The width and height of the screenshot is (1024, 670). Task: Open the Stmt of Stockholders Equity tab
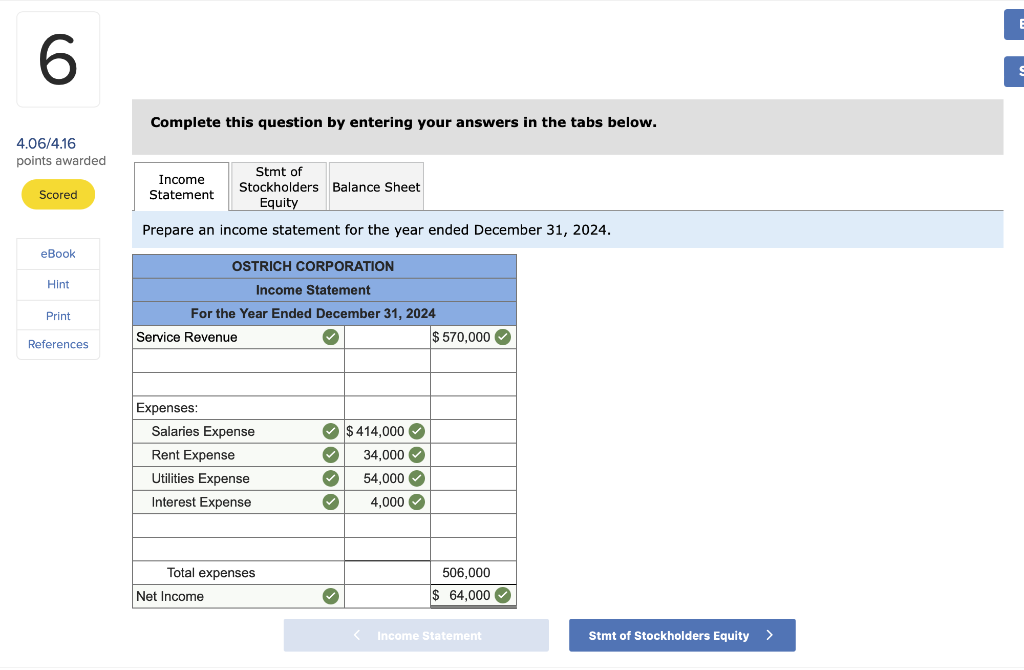pyautogui.click(x=278, y=186)
